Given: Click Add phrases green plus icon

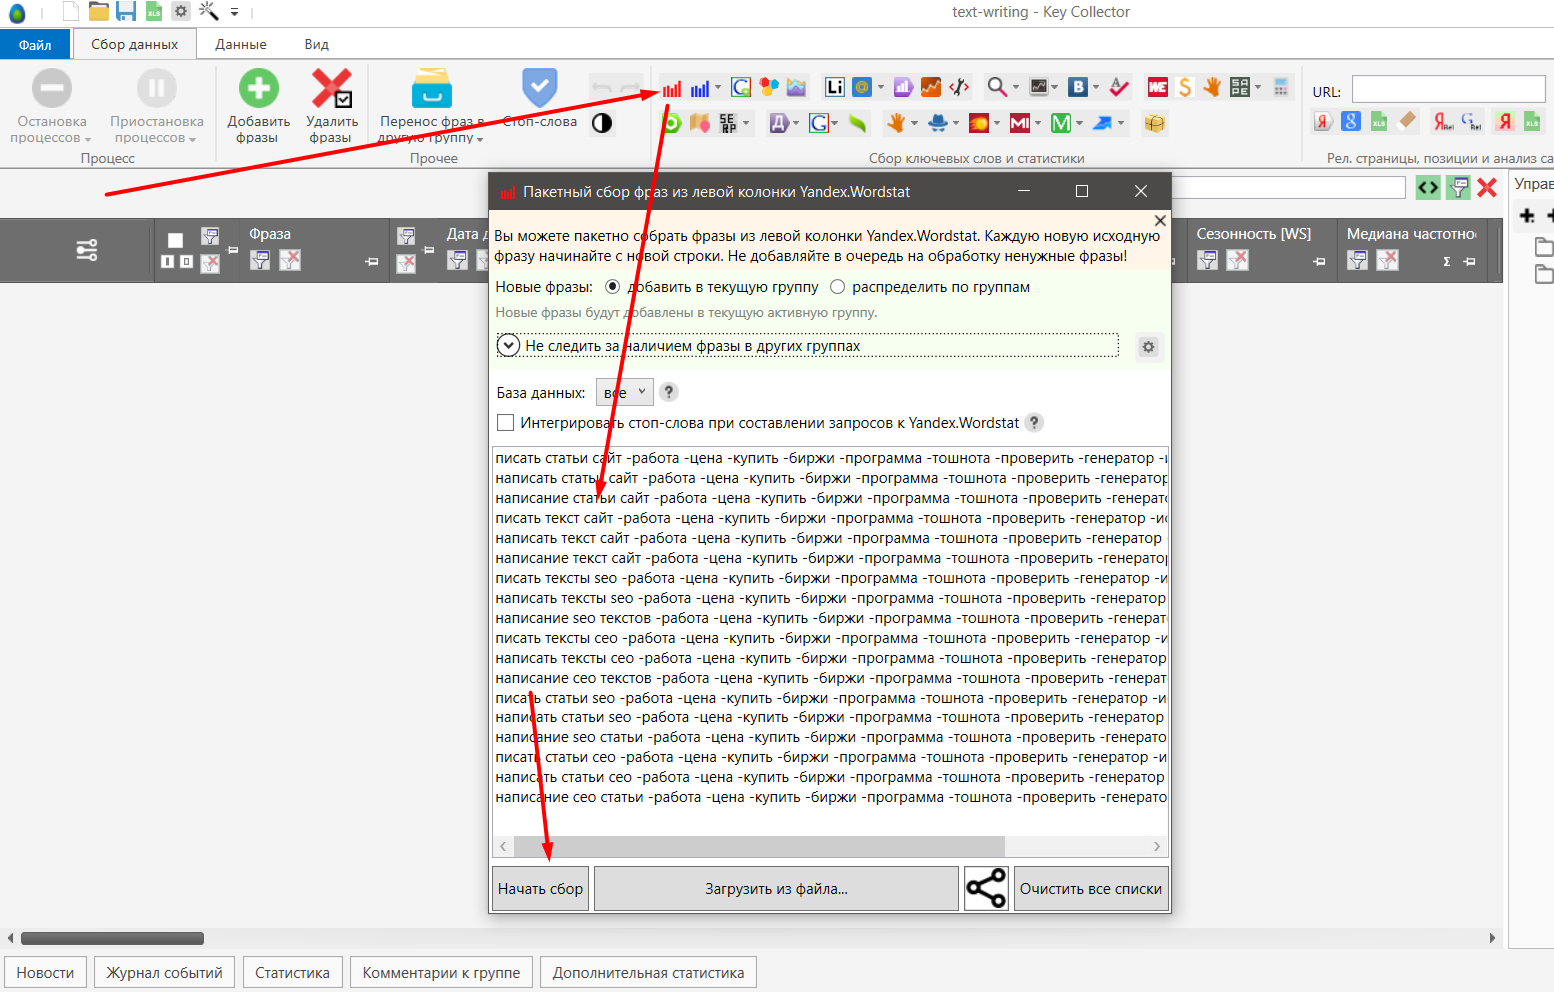Looking at the screenshot, I should tap(258, 88).
